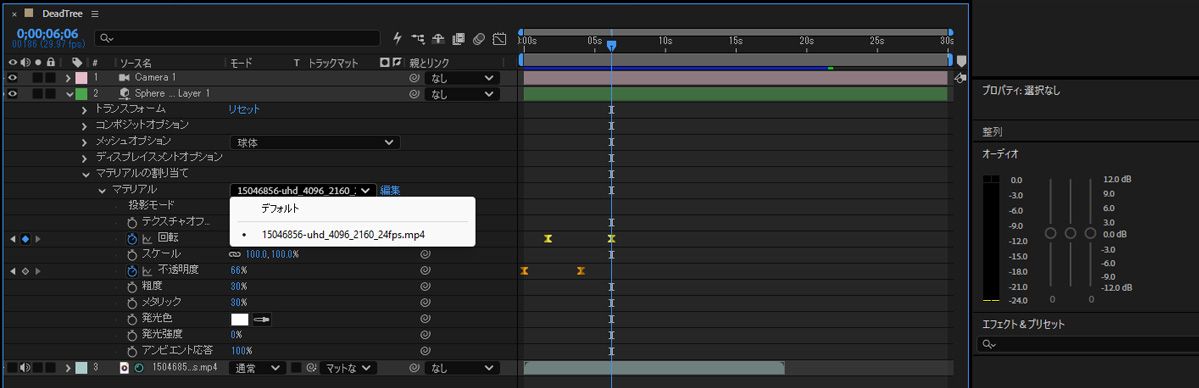Click the middle audio level slider handle
Image resolution: width=1199 pixels, height=388 pixels.
(1071, 233)
